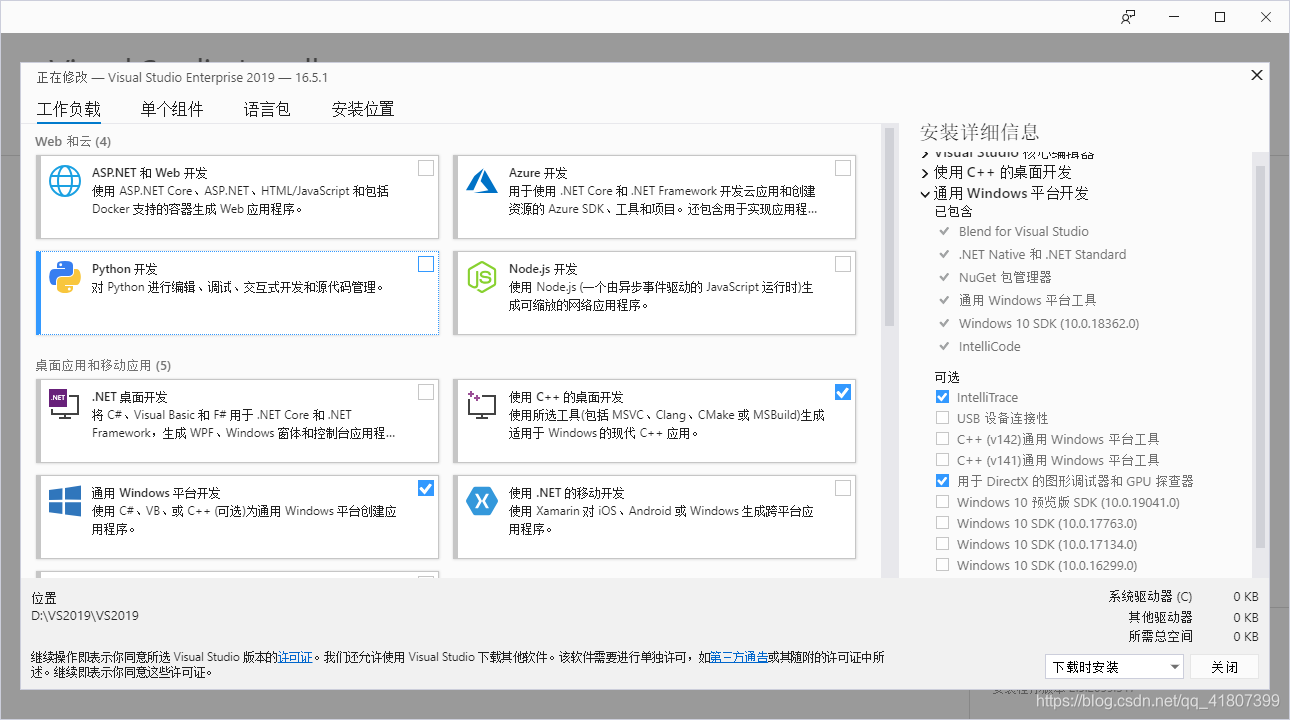Image resolution: width=1290 pixels, height=720 pixels.
Task: Collapse 通用 Windows 平台开发 details node
Action: 925,194
